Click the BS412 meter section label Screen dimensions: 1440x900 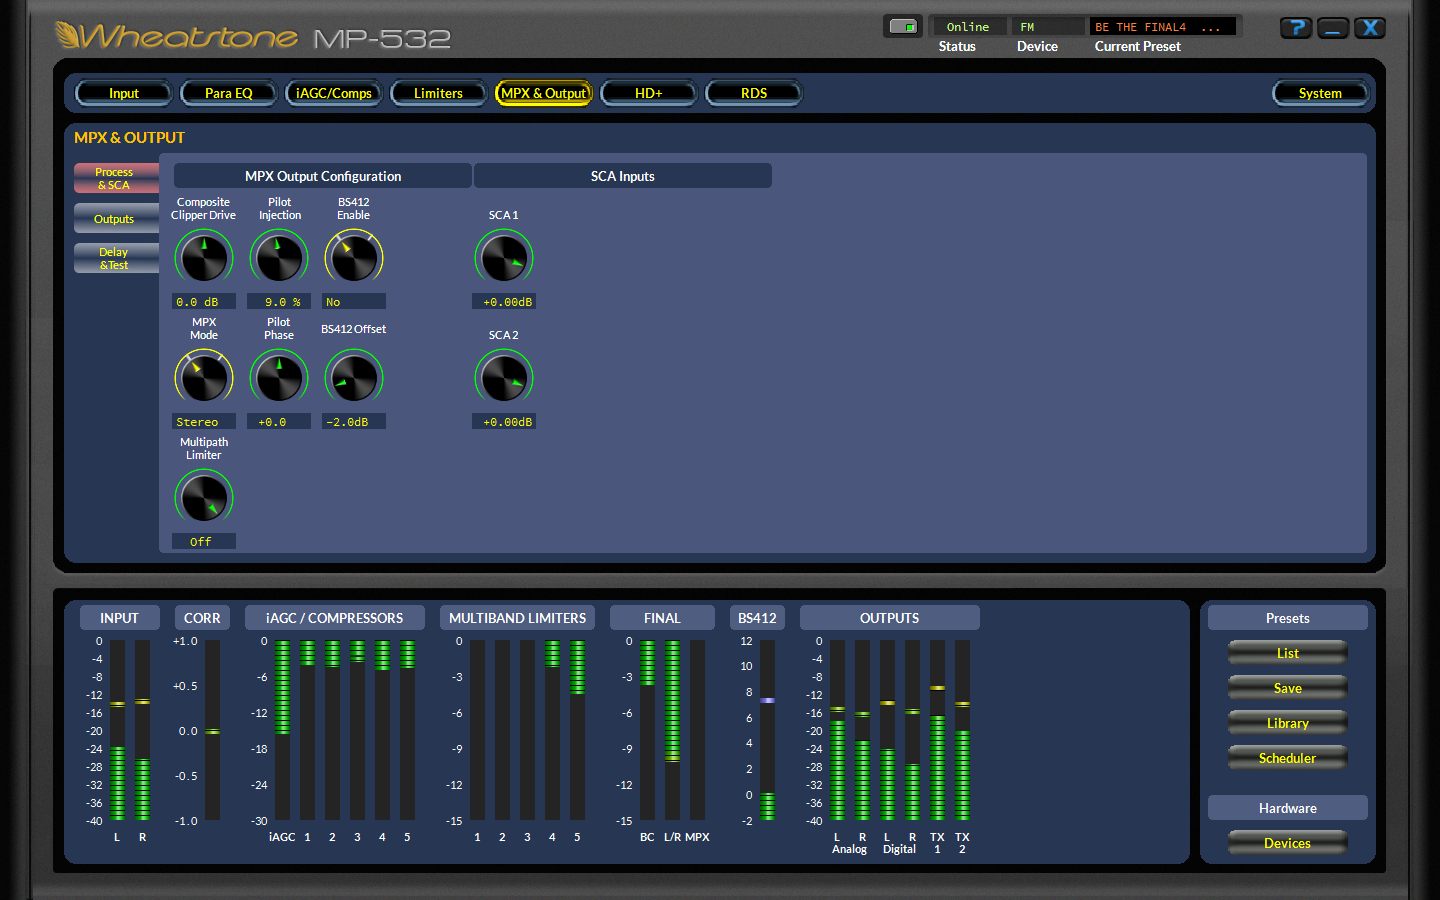pos(757,618)
